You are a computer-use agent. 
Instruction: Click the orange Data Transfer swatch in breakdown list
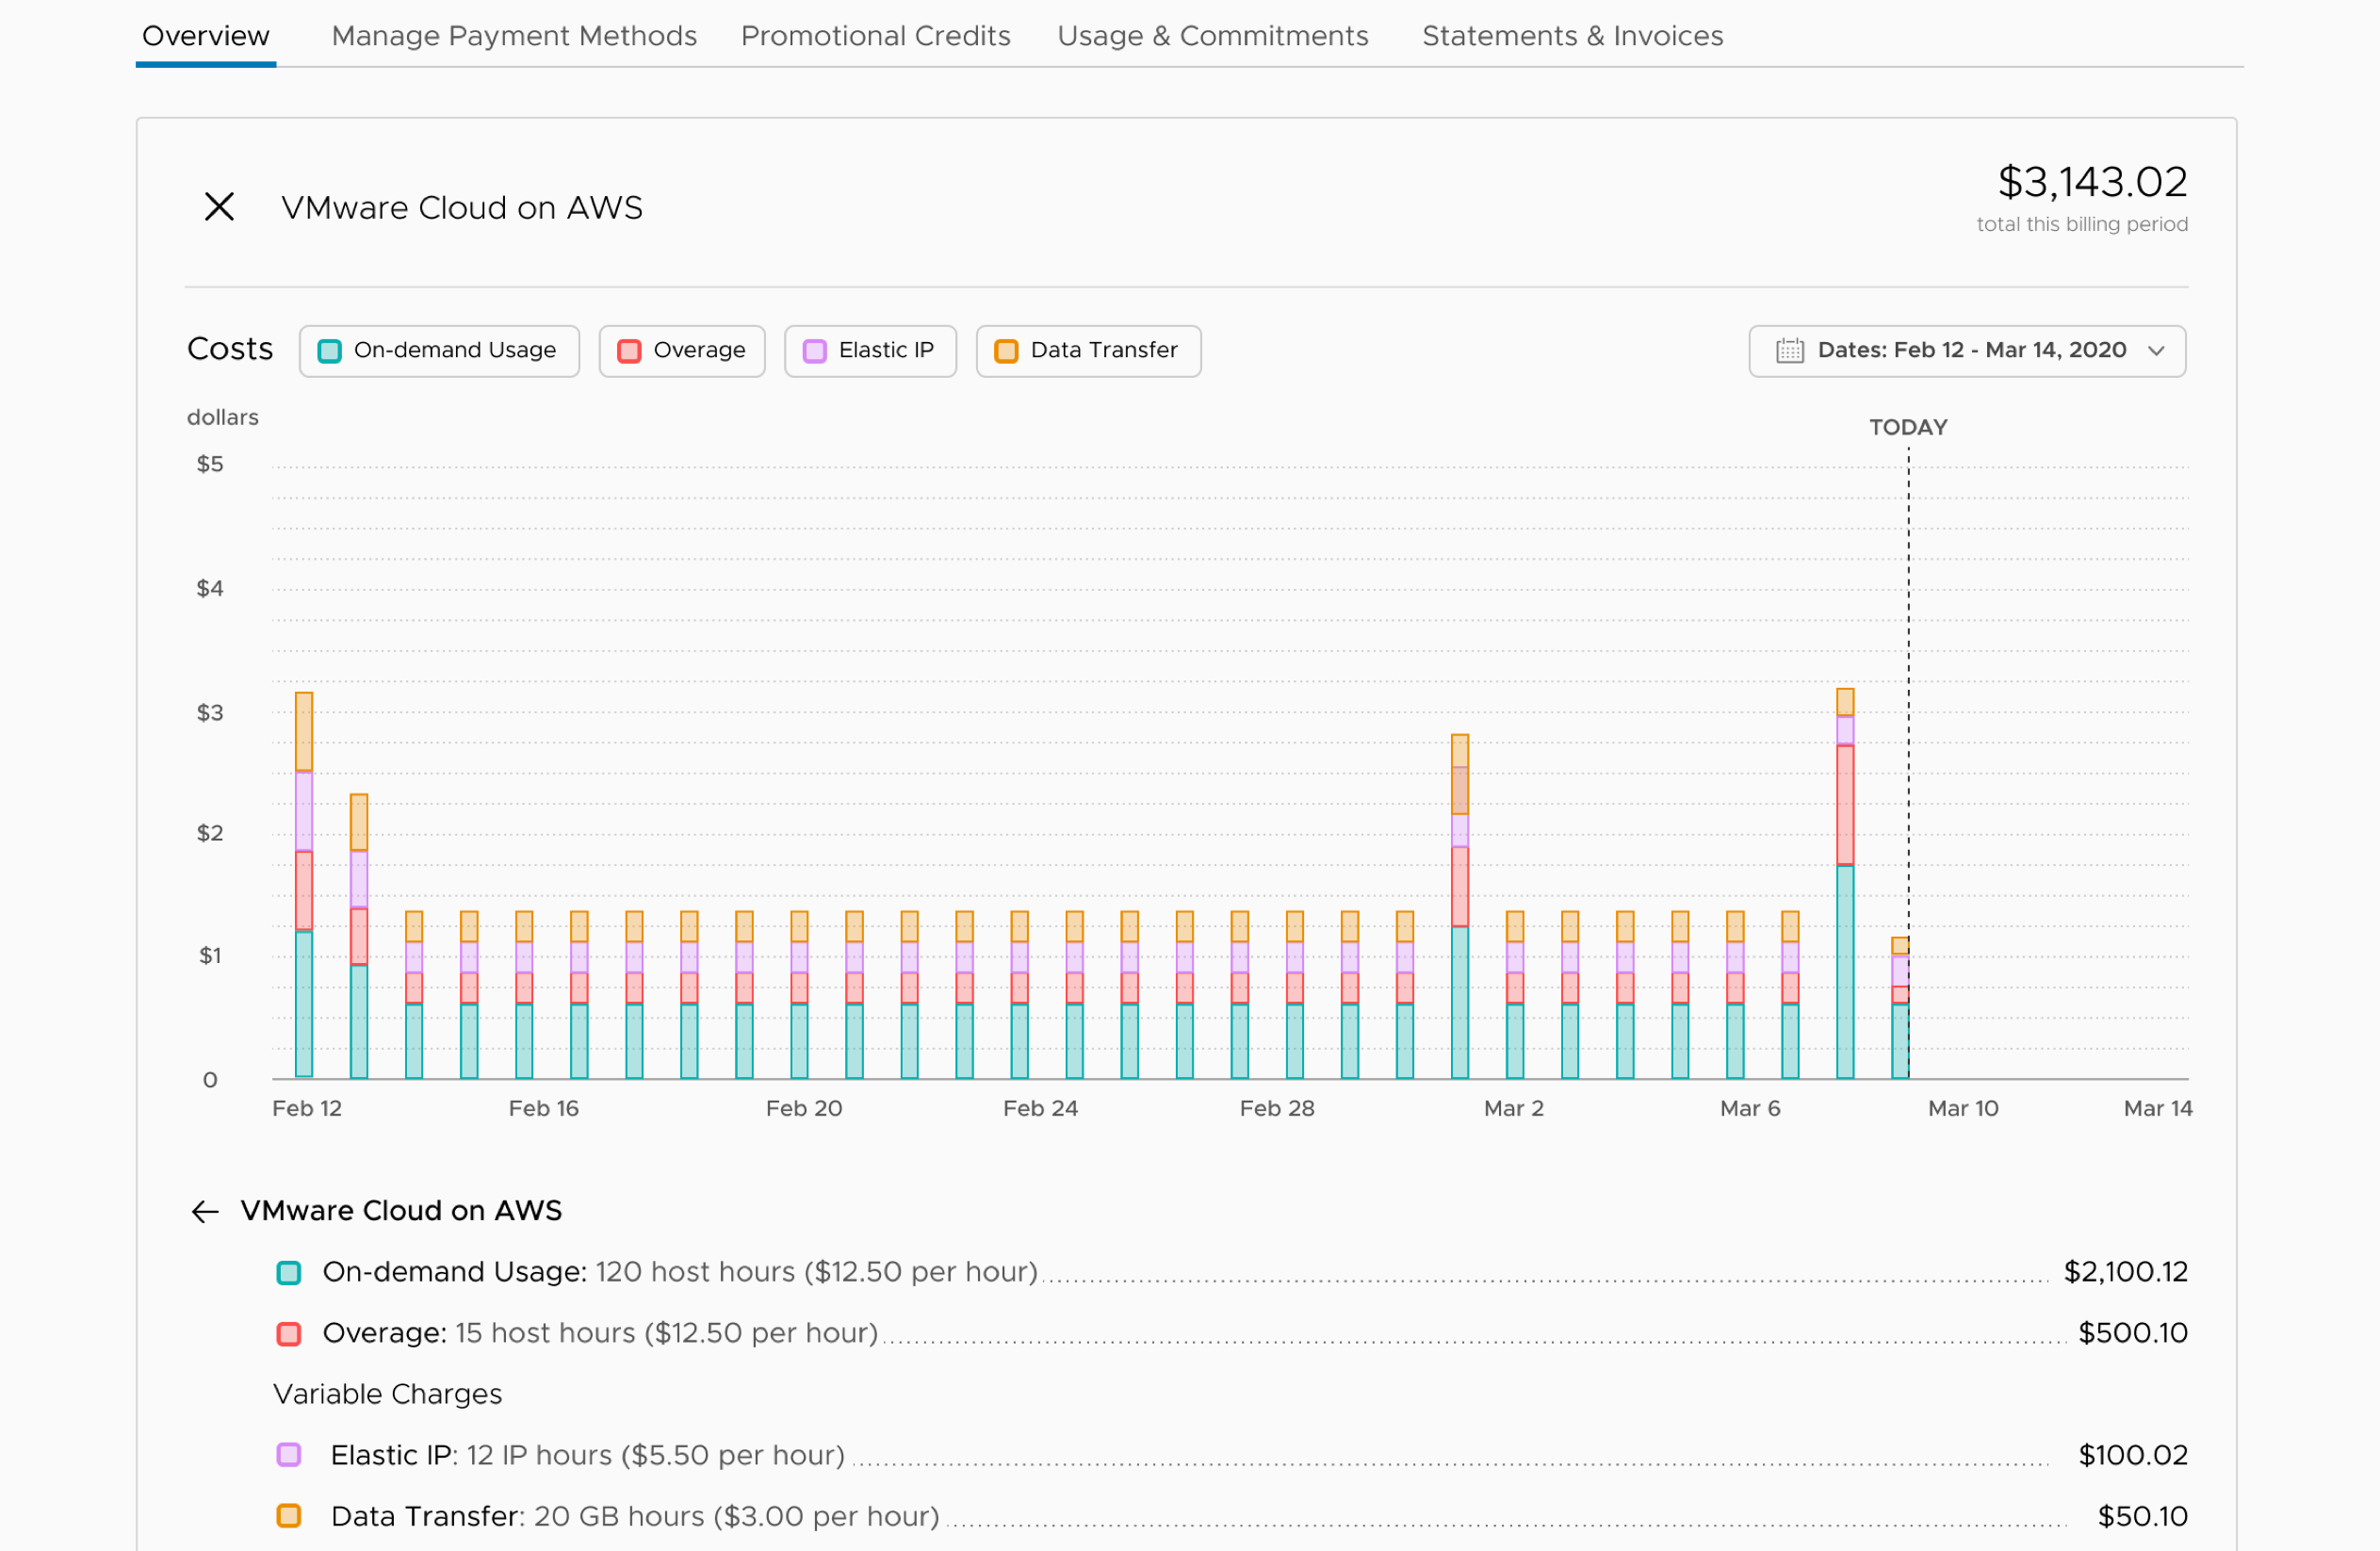pyautogui.click(x=289, y=1516)
